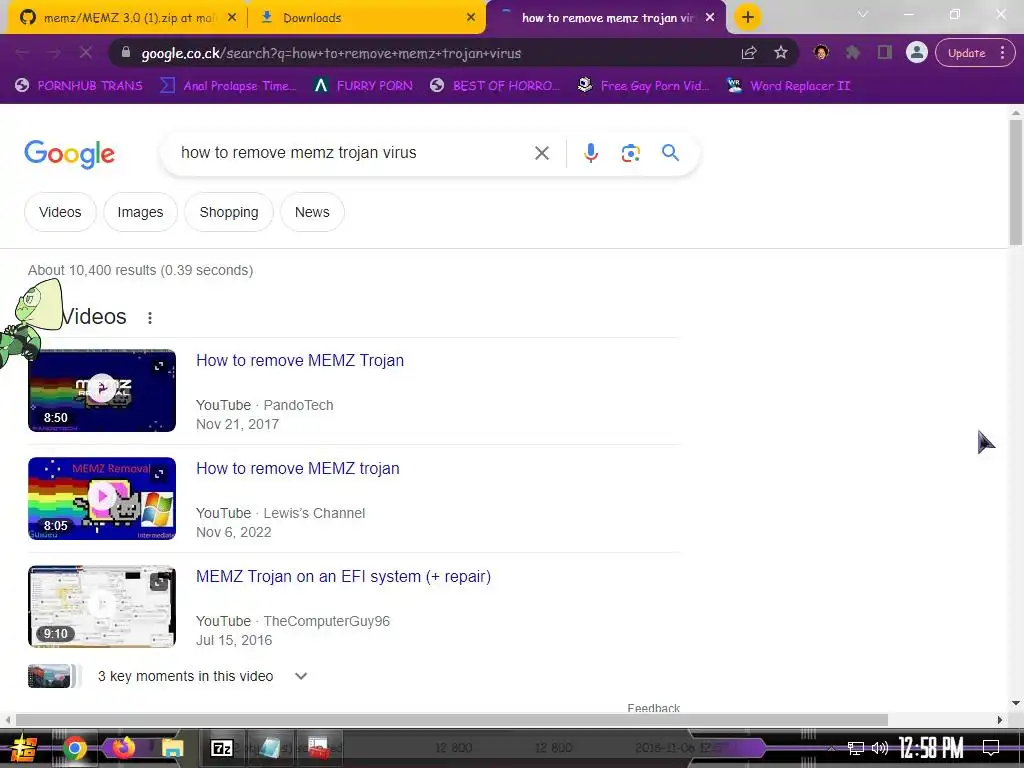Open Lewis's Channel 'How to remove MEMZ trojan'
Viewport: 1024px width, 768px height.
click(x=298, y=468)
